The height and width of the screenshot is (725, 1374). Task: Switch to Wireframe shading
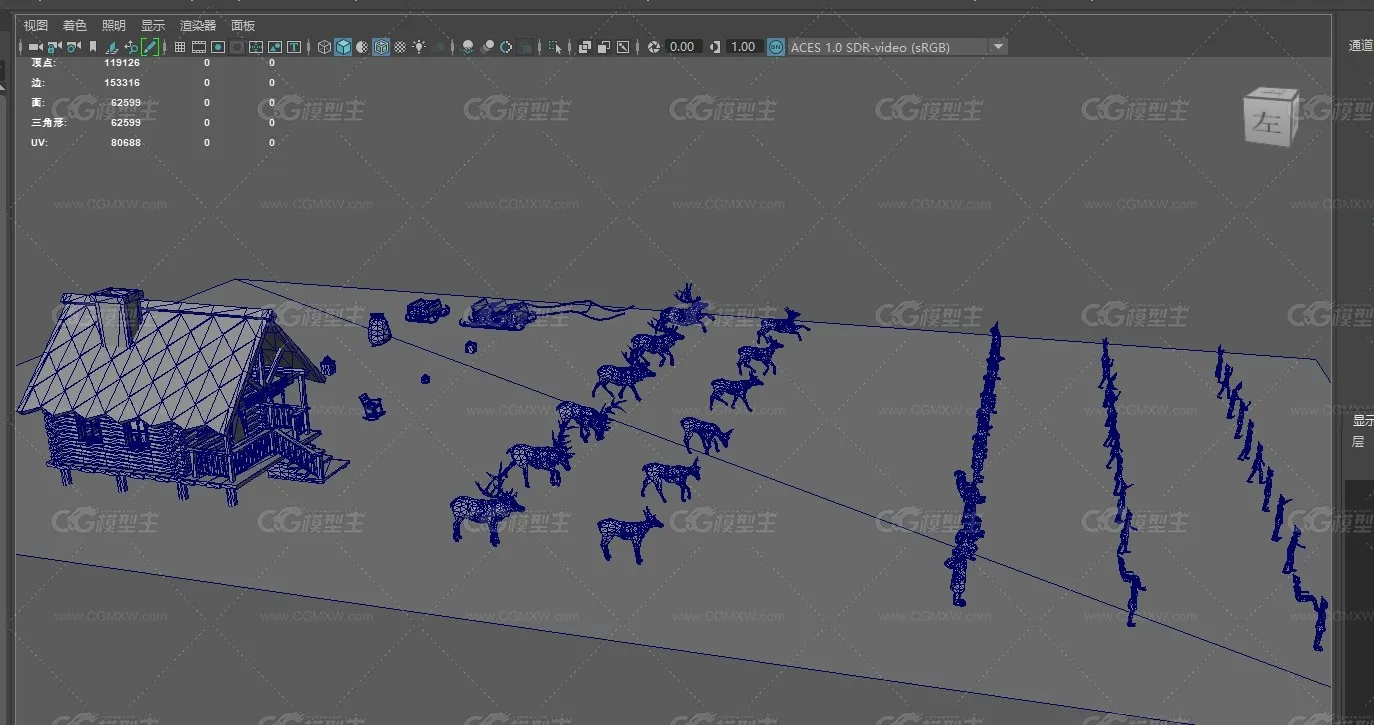point(324,47)
